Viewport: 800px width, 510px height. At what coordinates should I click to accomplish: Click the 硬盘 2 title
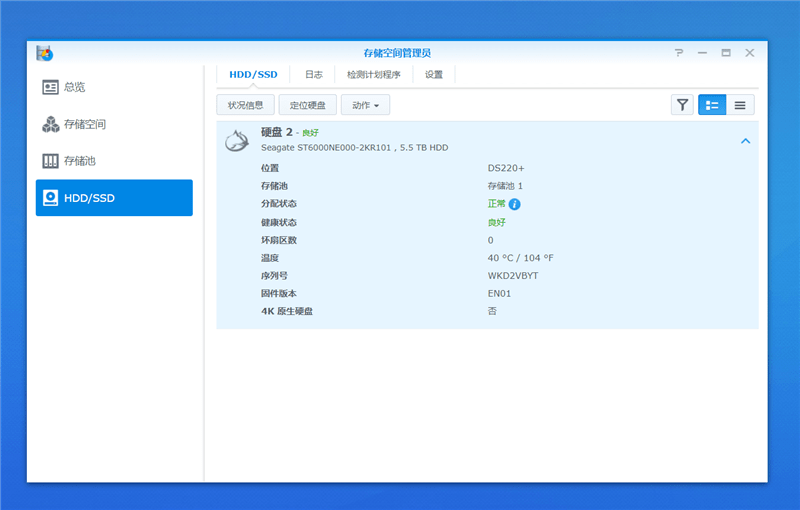click(x=277, y=132)
